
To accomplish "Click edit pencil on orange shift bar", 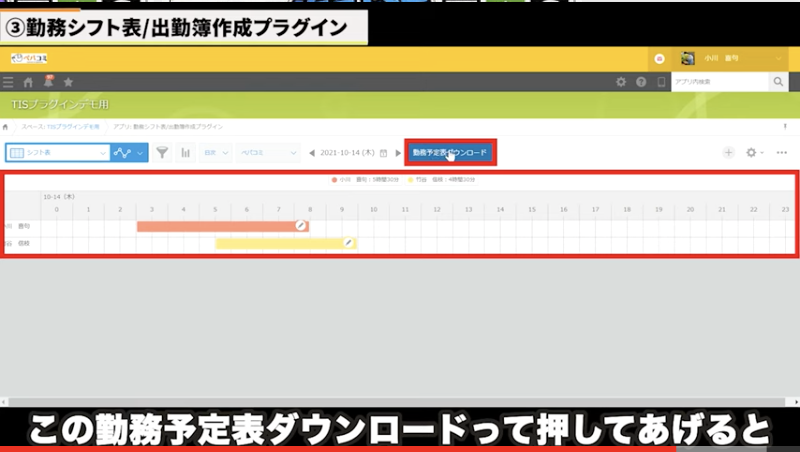I will [x=300, y=226].
